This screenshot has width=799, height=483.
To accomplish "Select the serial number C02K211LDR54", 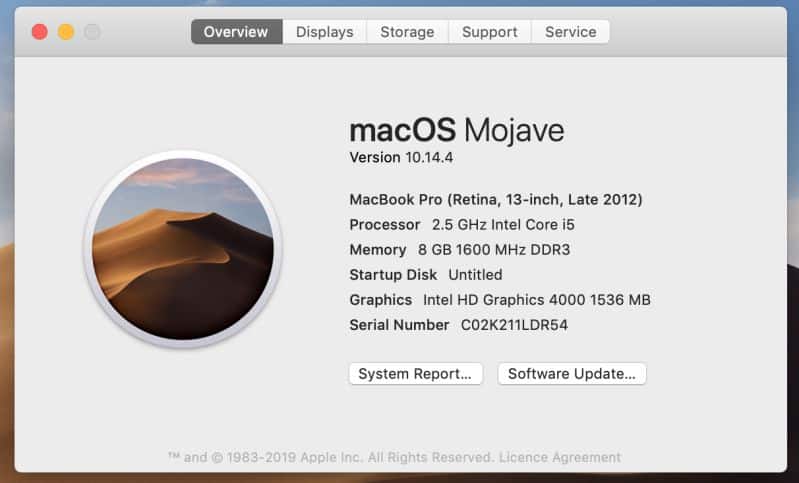I will pos(514,325).
